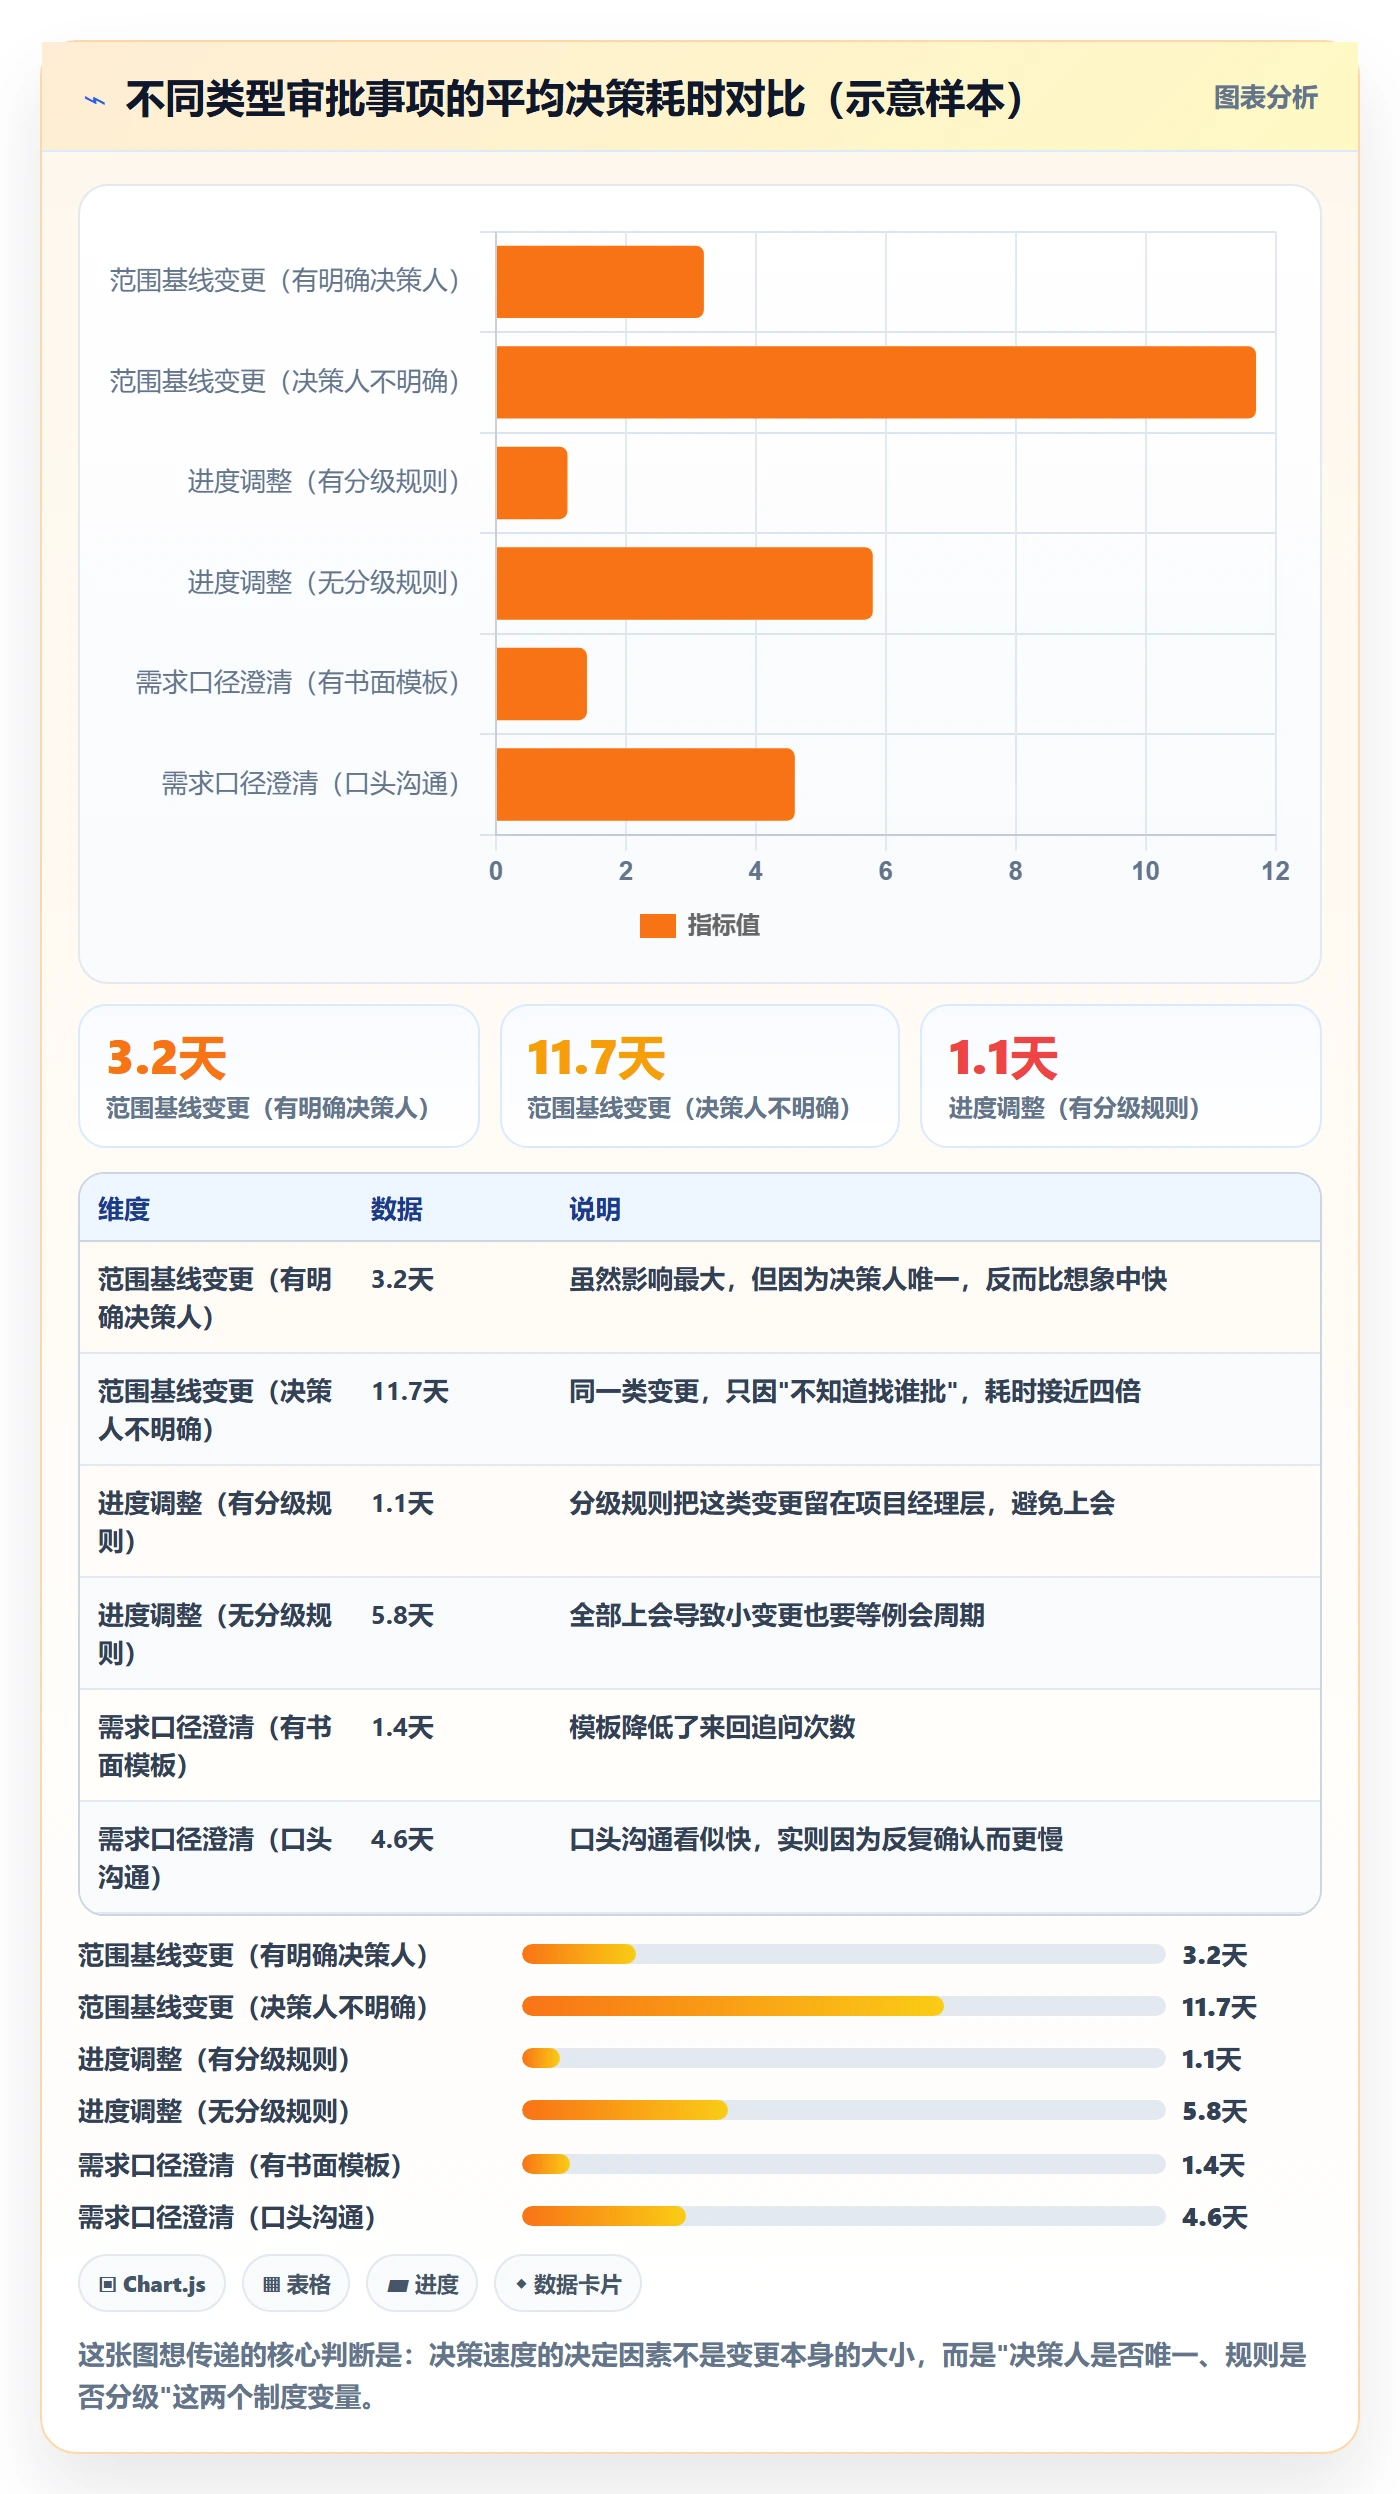Click the 需求口径澄清（口头沟通）chart bar
1400x2494 pixels.
646,784
